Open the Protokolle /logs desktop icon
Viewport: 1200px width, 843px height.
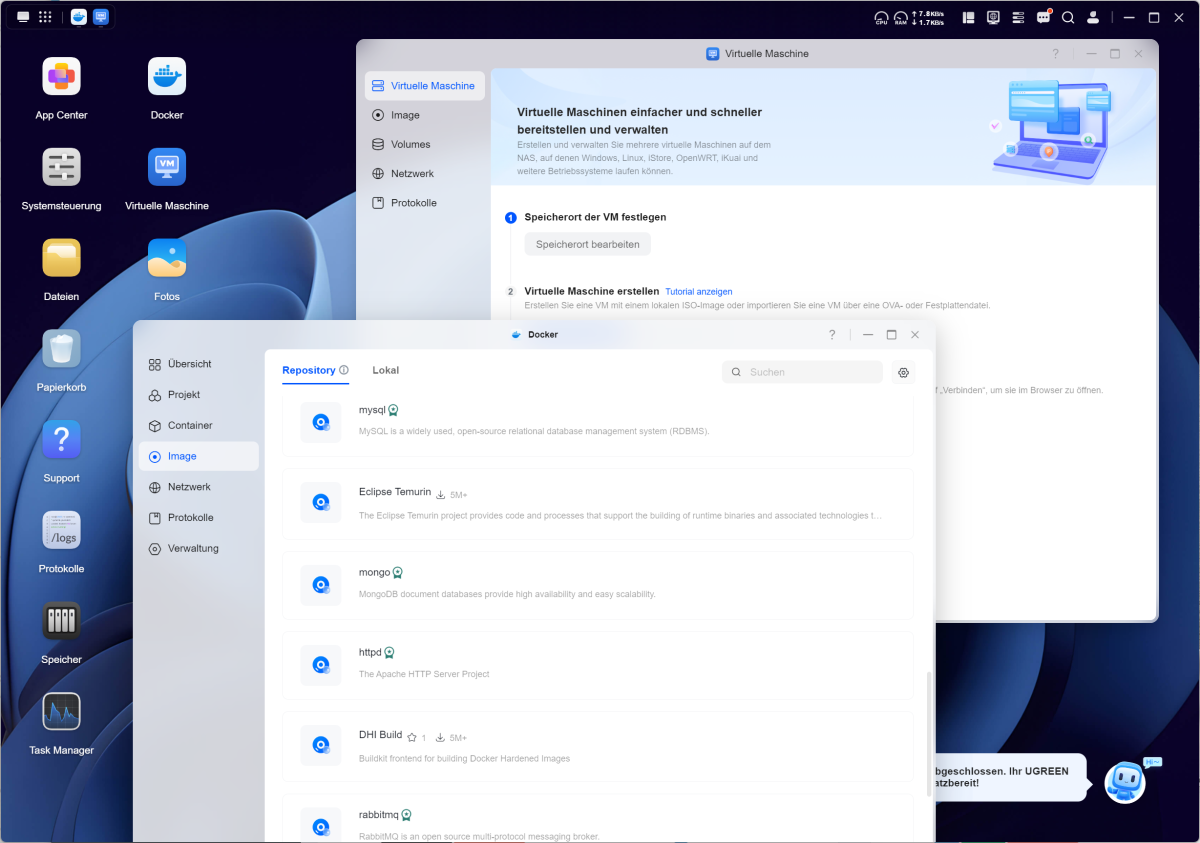point(61,530)
